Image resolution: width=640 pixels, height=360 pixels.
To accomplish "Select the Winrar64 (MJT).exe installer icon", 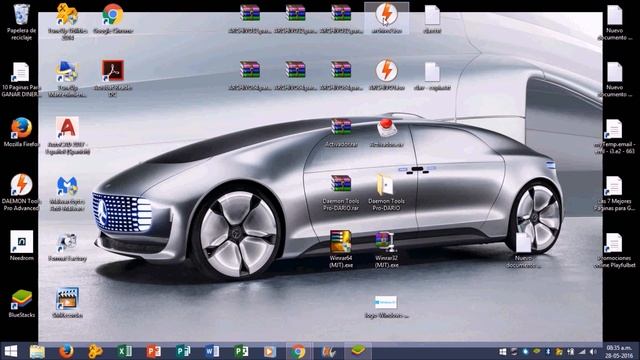I will point(341,249).
